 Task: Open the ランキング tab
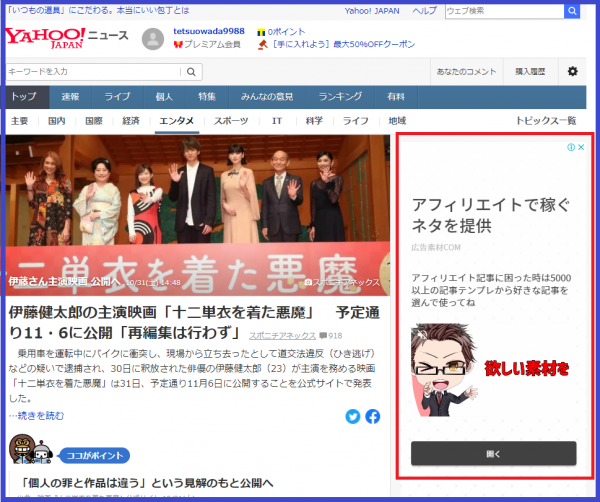click(339, 97)
